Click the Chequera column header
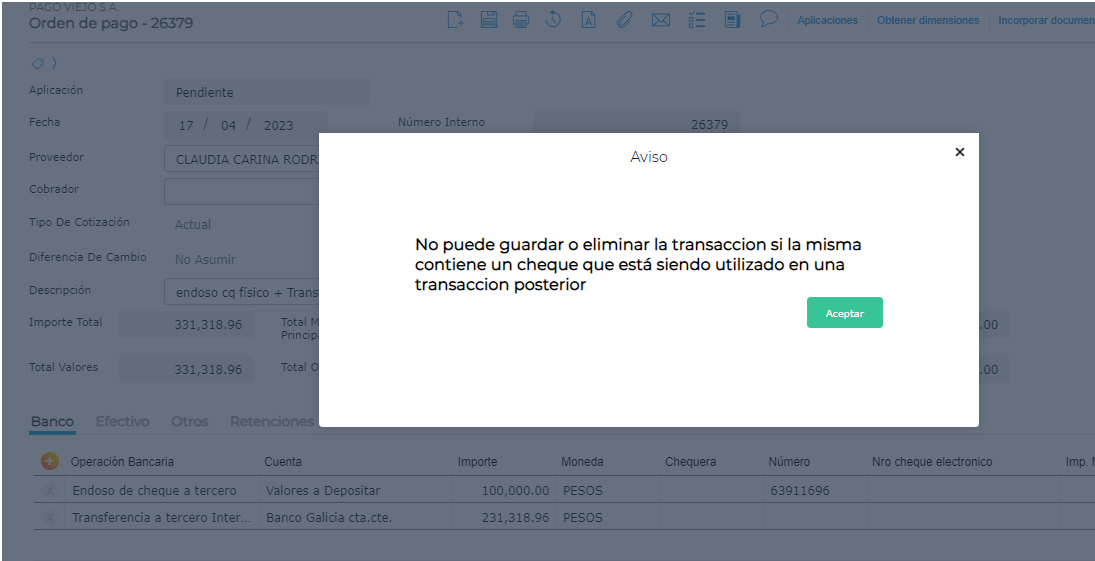1095x561 pixels. pyautogui.click(x=691, y=462)
